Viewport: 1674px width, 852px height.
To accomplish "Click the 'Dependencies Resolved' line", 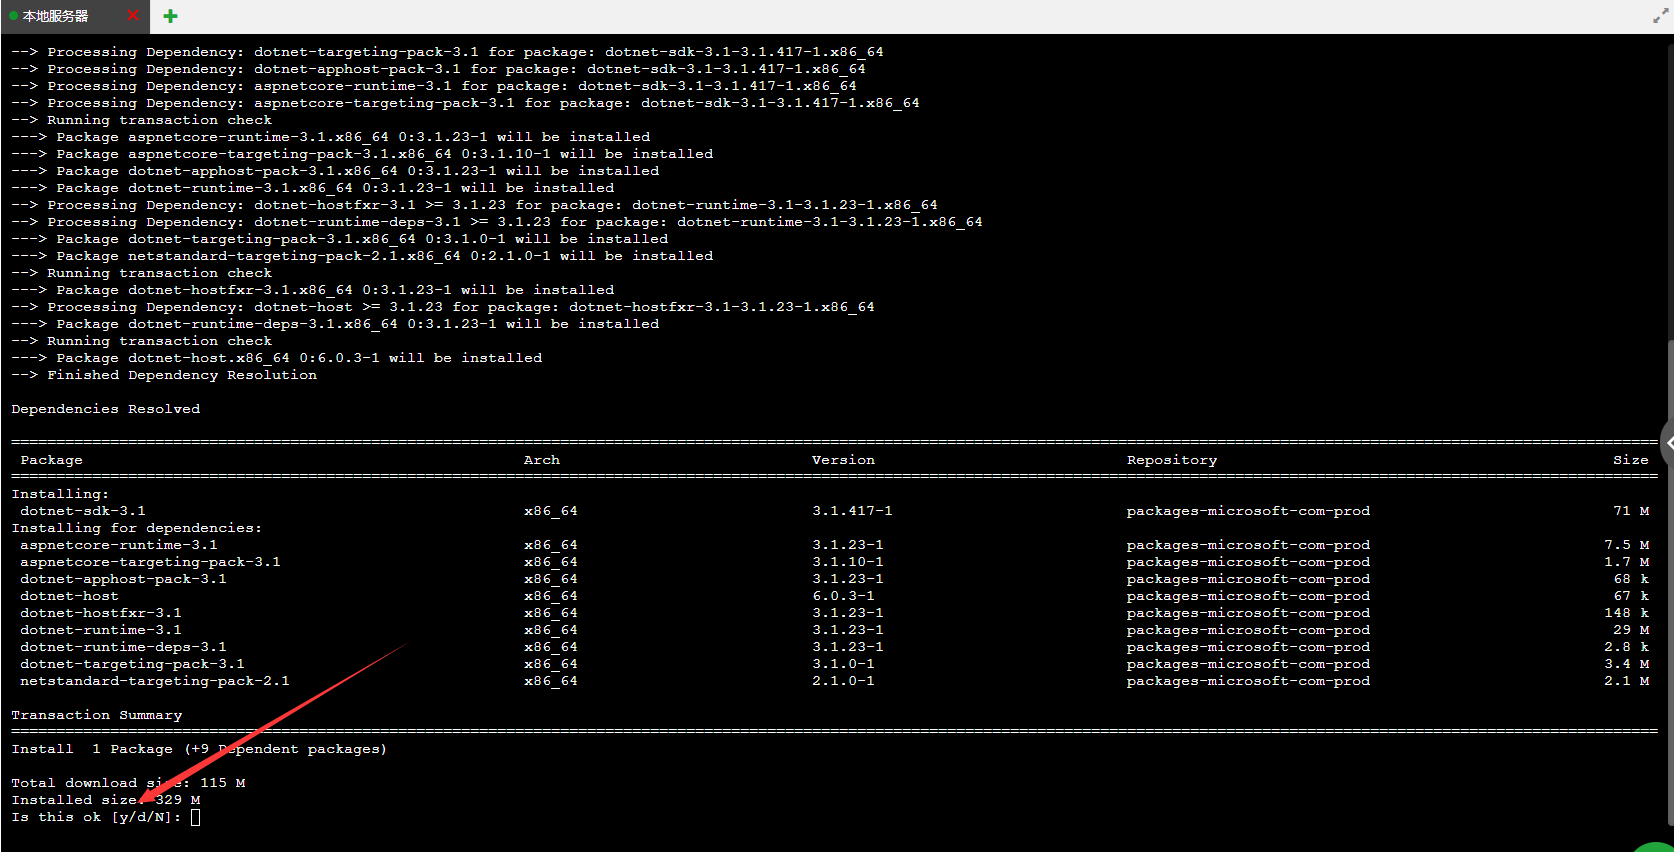I will click(x=106, y=409).
